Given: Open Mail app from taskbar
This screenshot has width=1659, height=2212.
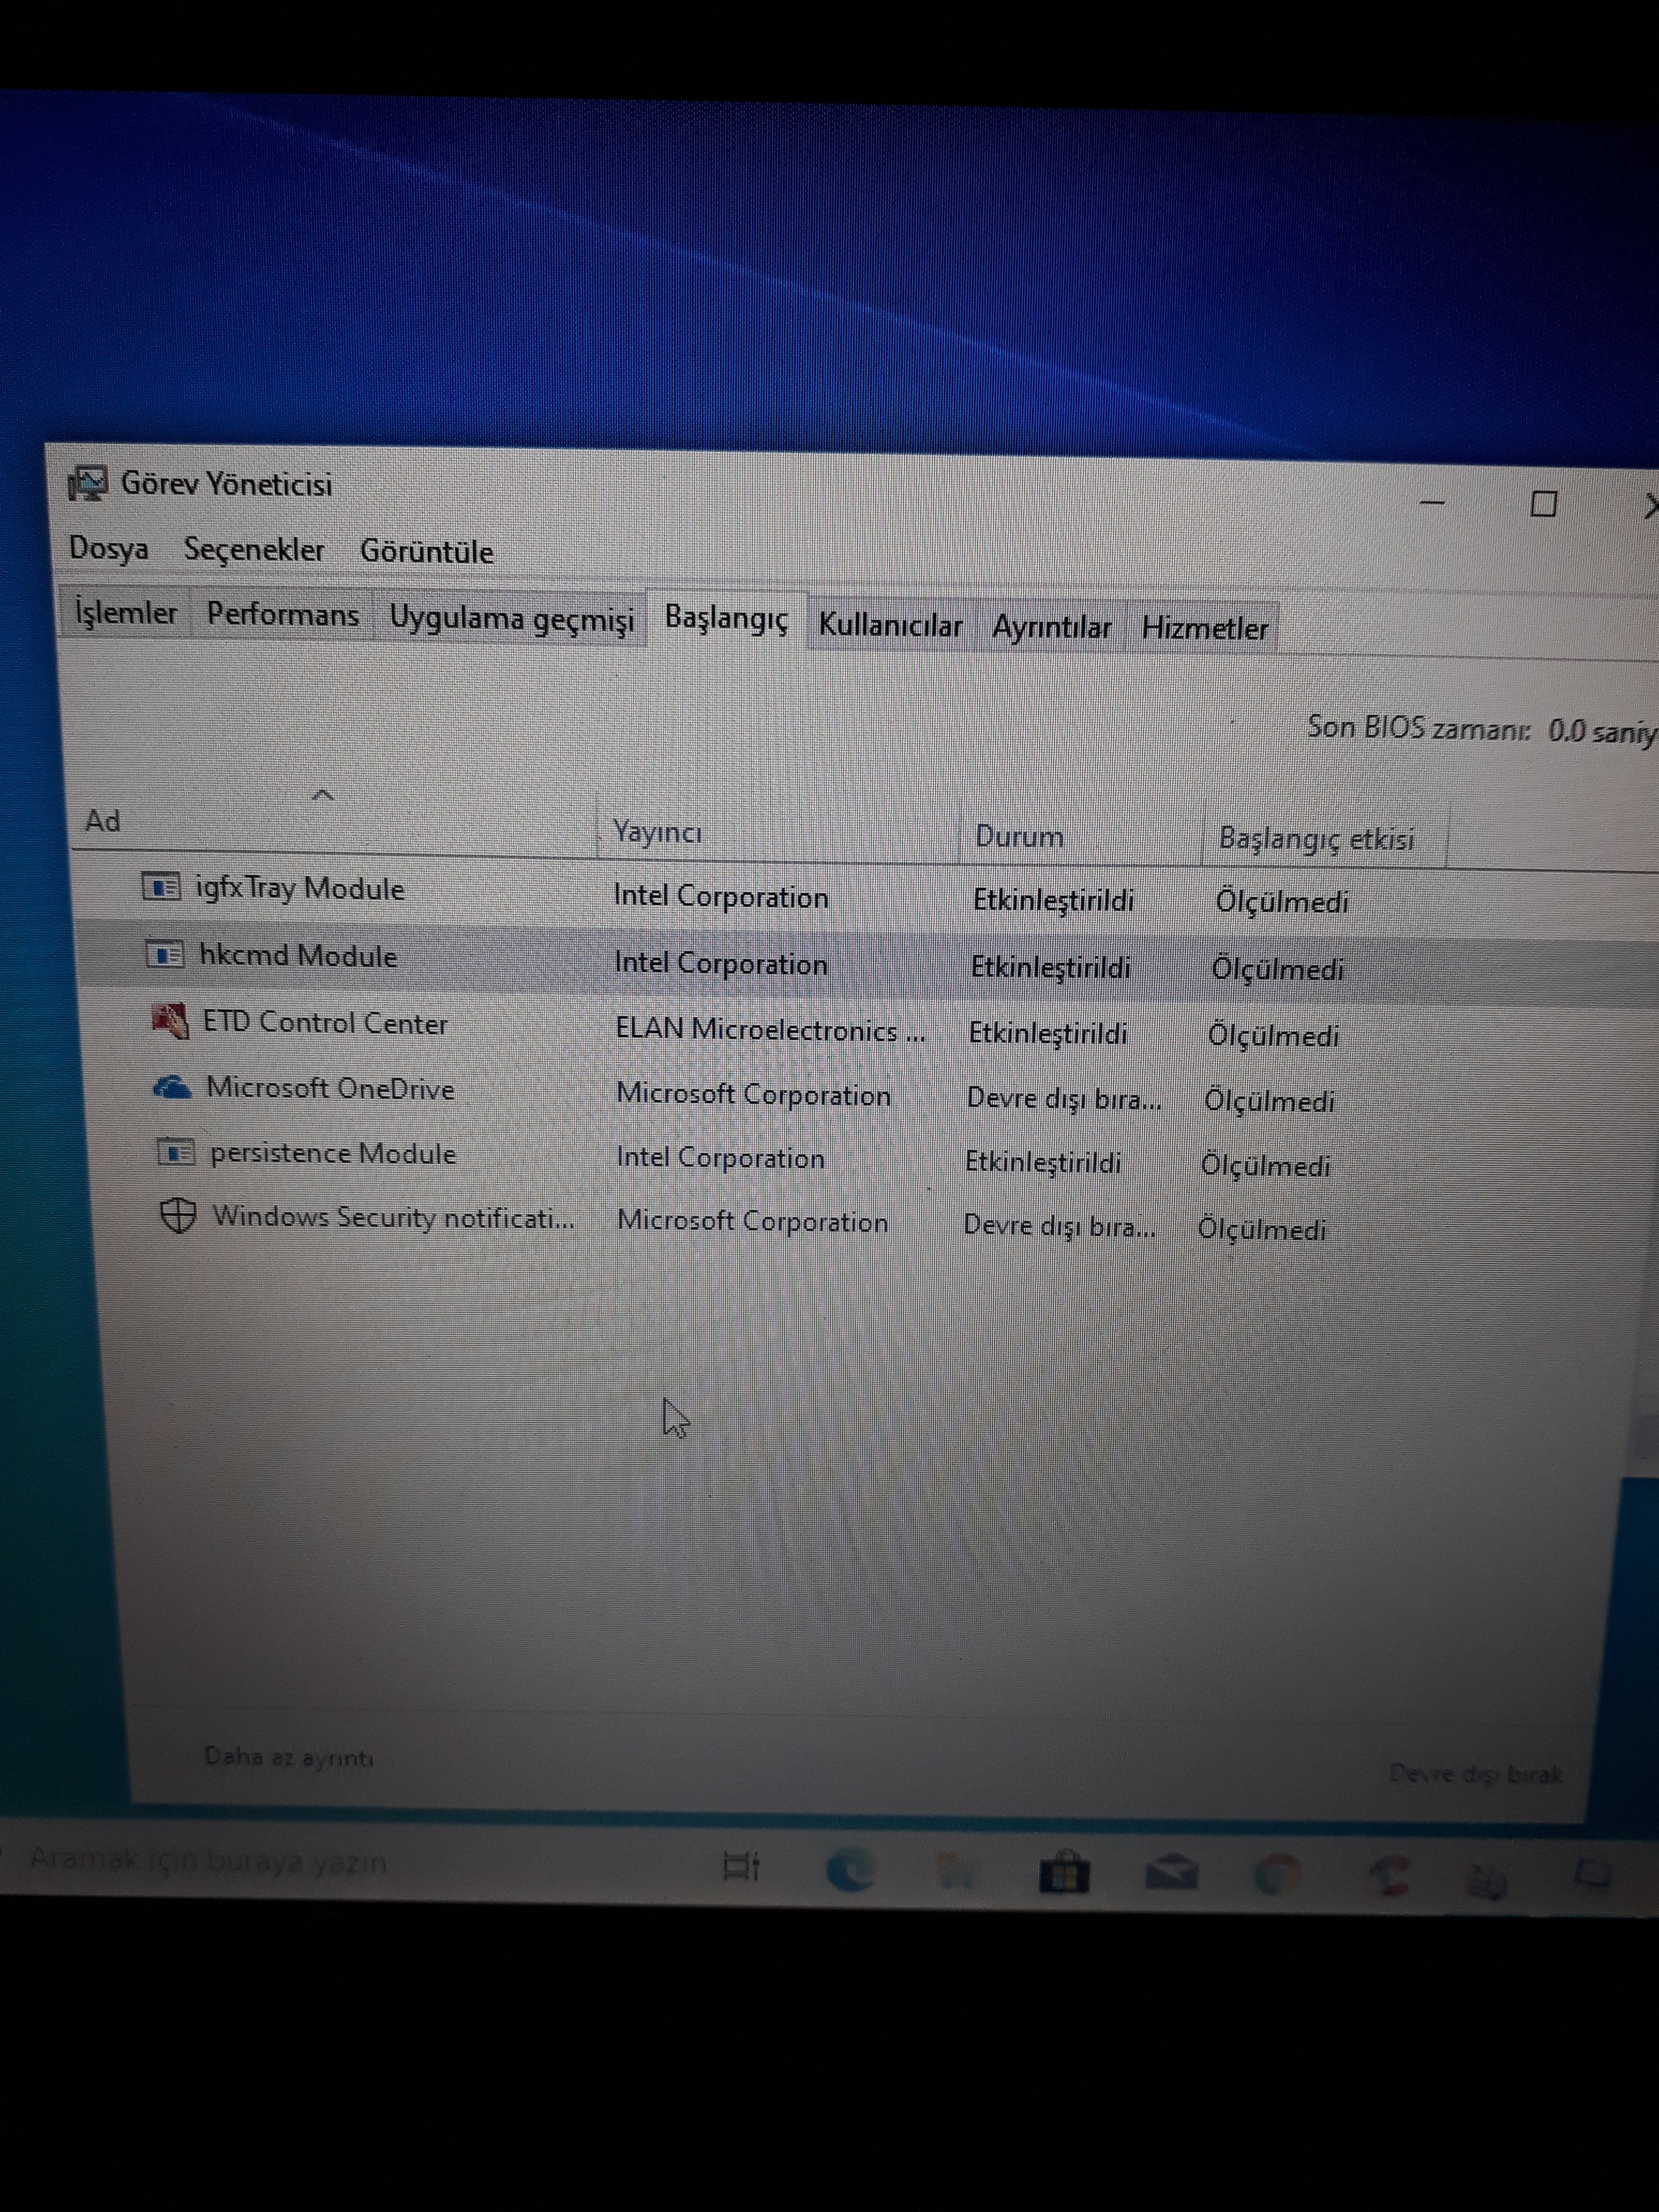Looking at the screenshot, I should tap(1171, 1872).
